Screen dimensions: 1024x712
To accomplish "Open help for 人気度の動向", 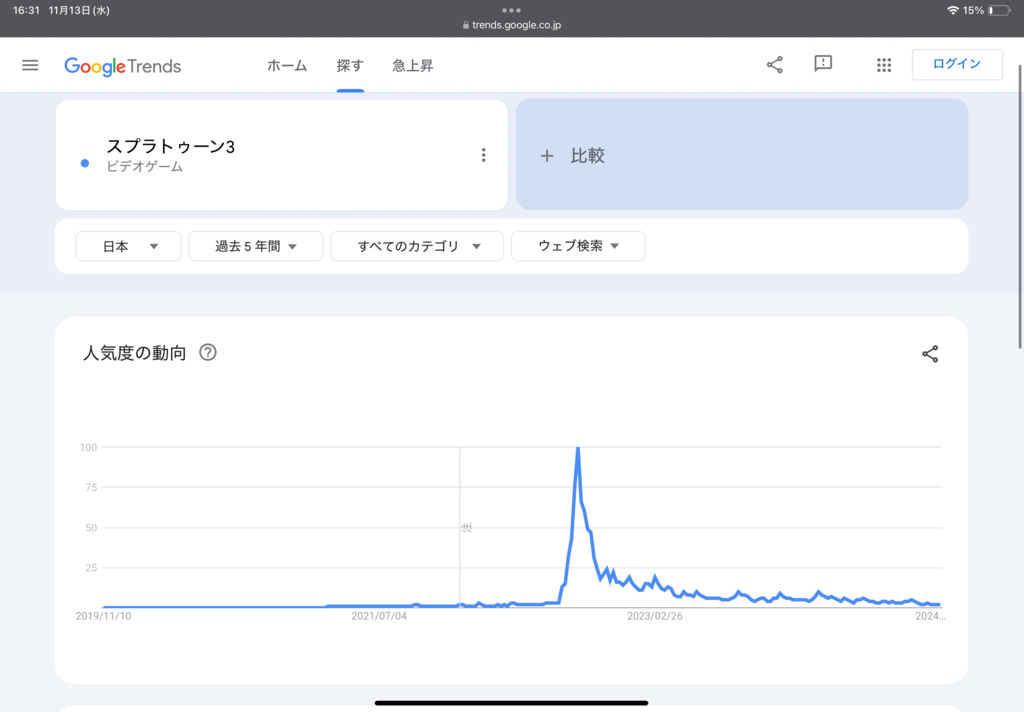I will click(x=208, y=353).
